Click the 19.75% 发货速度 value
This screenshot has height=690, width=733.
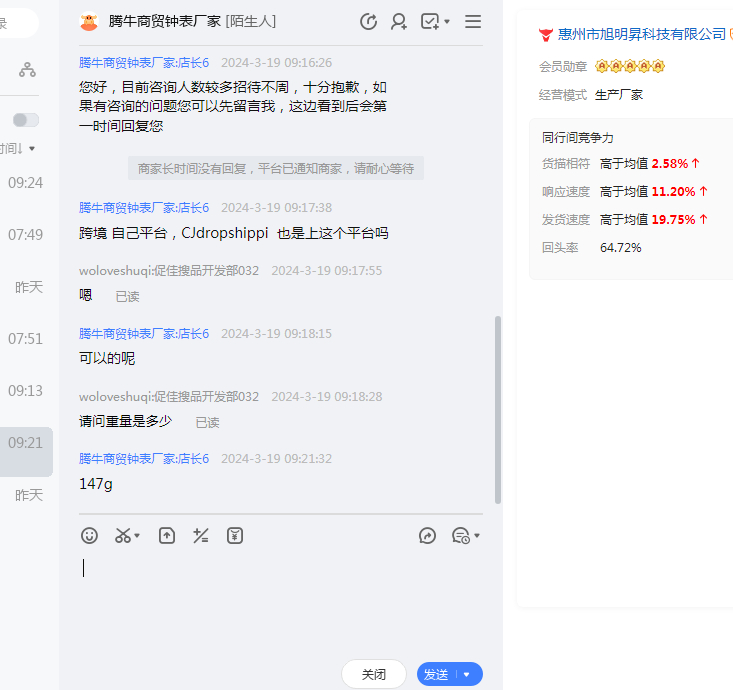click(673, 220)
